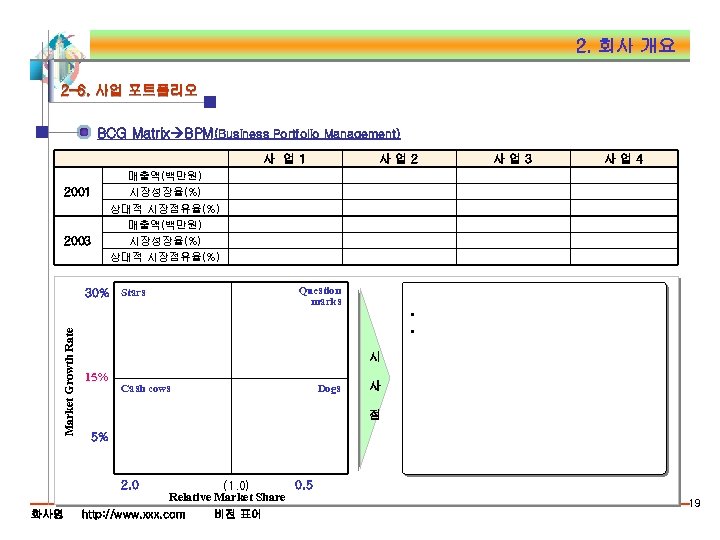This screenshot has height=540, width=720.
Task: Select the '2.0' horizontal axis value
Action: tap(130, 485)
